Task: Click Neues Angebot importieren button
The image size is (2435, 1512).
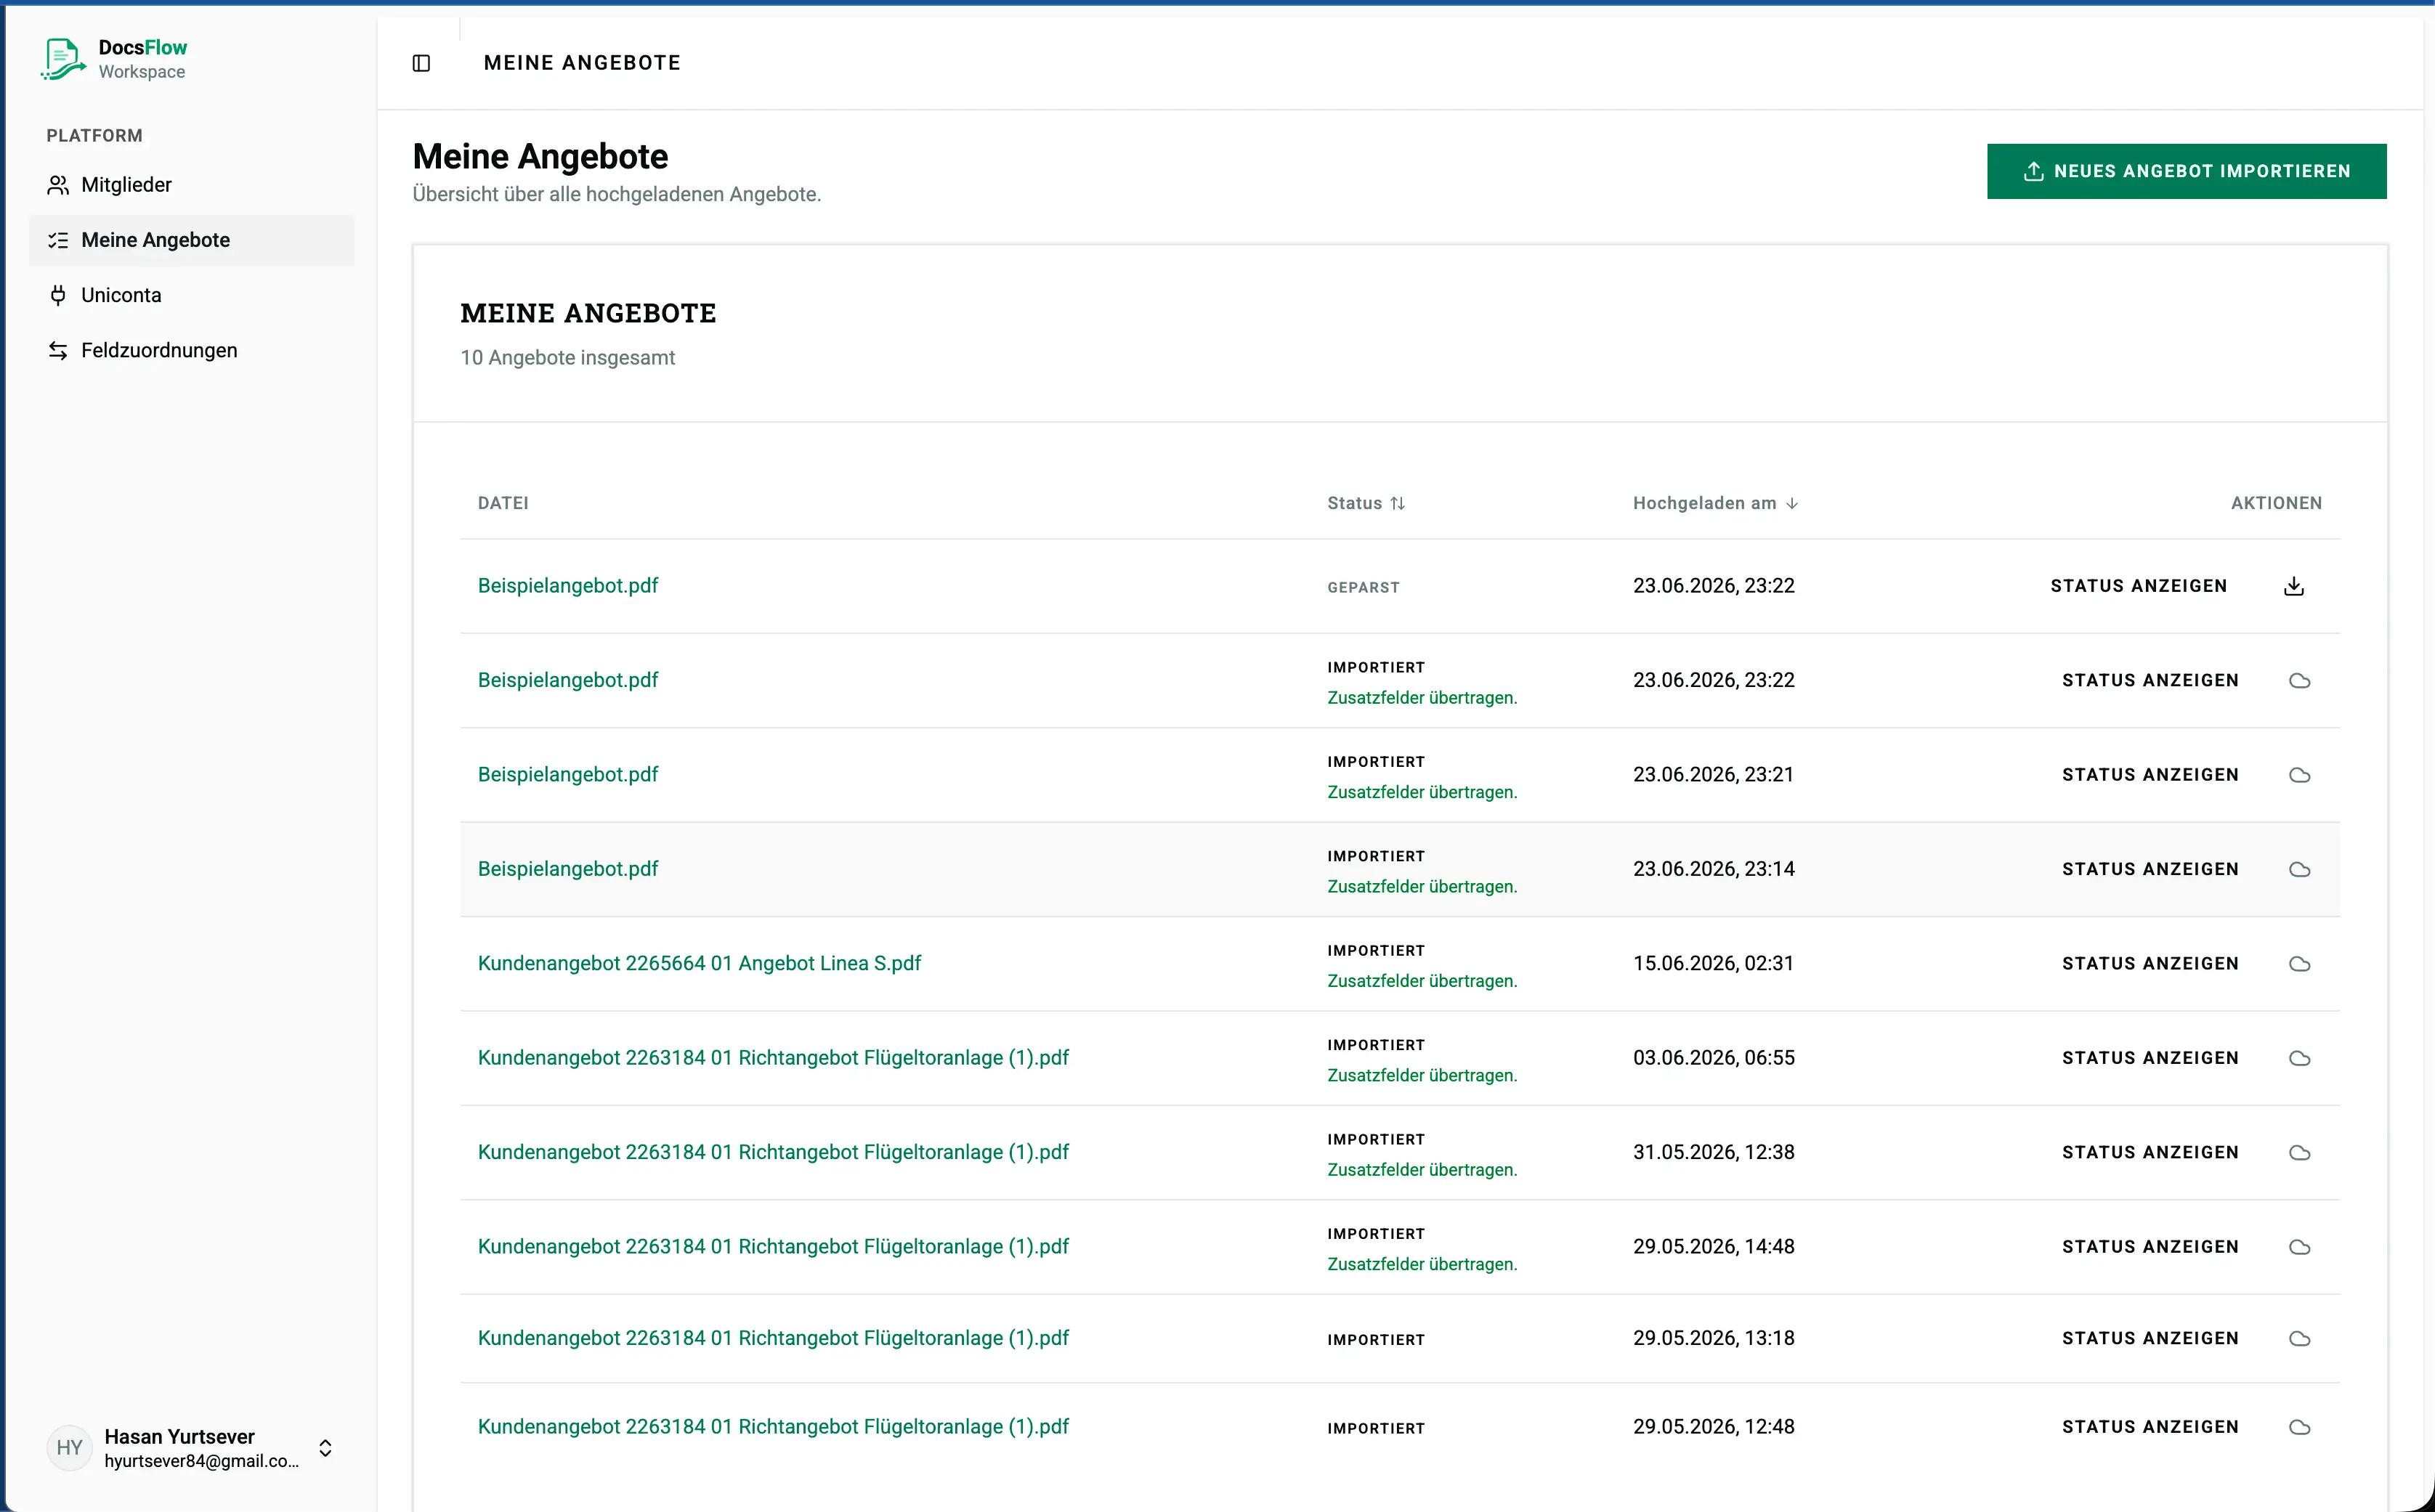Action: [x=2186, y=171]
